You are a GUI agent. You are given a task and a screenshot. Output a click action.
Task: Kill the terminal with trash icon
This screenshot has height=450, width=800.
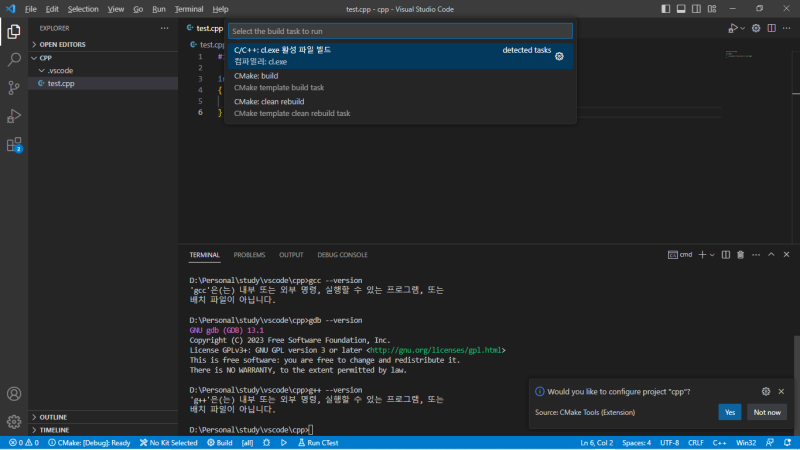point(739,255)
